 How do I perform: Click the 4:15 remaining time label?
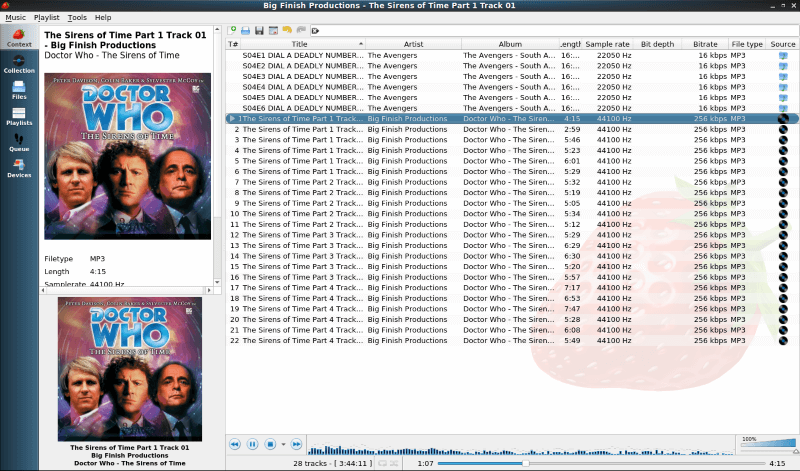(777, 463)
